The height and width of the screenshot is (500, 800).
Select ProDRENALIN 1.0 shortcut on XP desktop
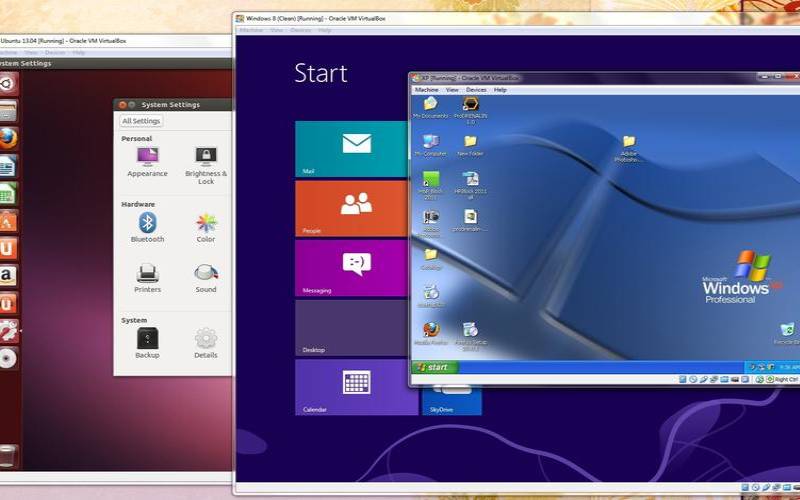470,111
